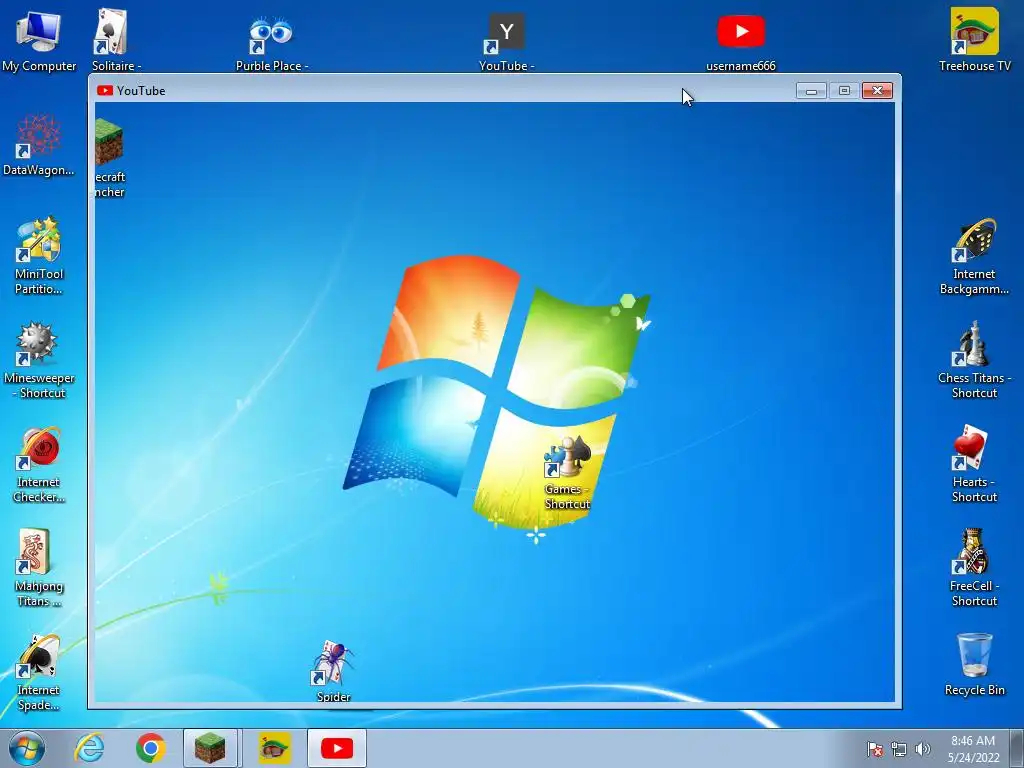Select the Chess Titans shortcut
This screenshot has width=1024, height=768.
tap(974, 360)
